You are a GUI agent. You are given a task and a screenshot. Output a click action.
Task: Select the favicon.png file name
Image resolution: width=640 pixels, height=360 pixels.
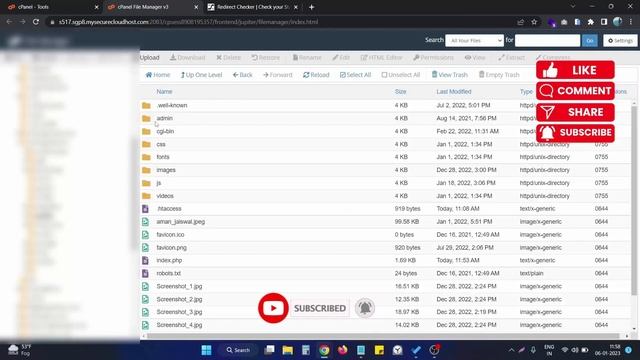click(x=171, y=248)
